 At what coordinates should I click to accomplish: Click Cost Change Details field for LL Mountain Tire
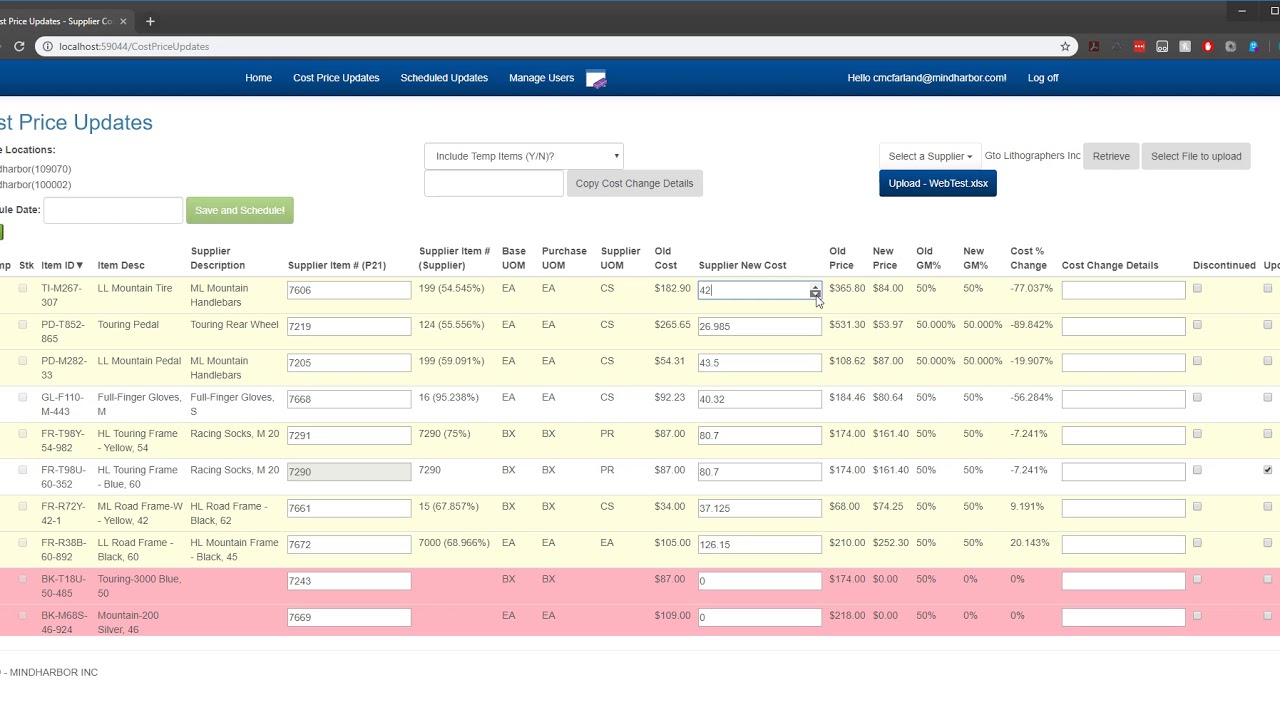[1124, 290]
